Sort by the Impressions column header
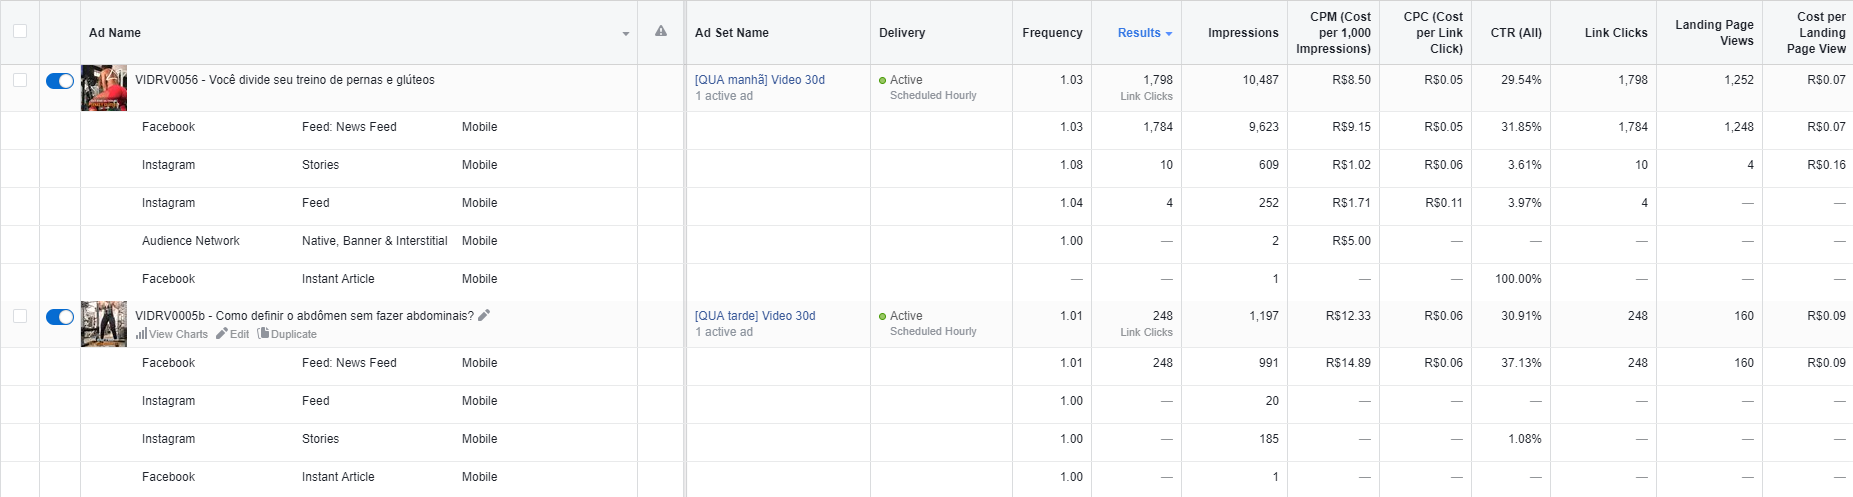The height and width of the screenshot is (497, 1853). pos(1243,33)
